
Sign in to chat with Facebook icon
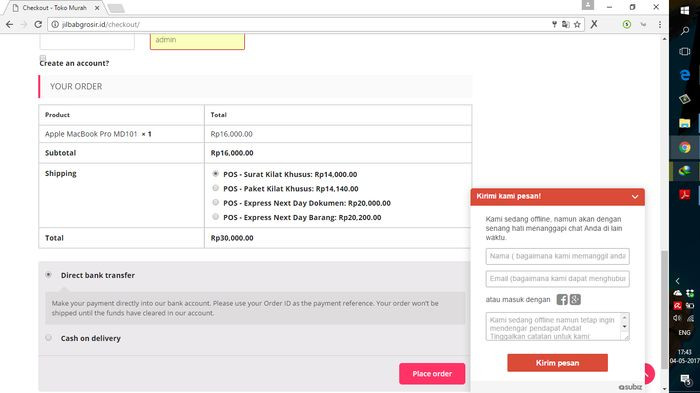pyautogui.click(x=562, y=300)
